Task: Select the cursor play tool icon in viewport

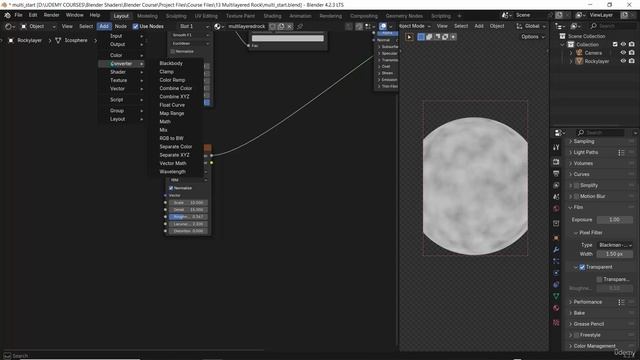Action: [409, 37]
